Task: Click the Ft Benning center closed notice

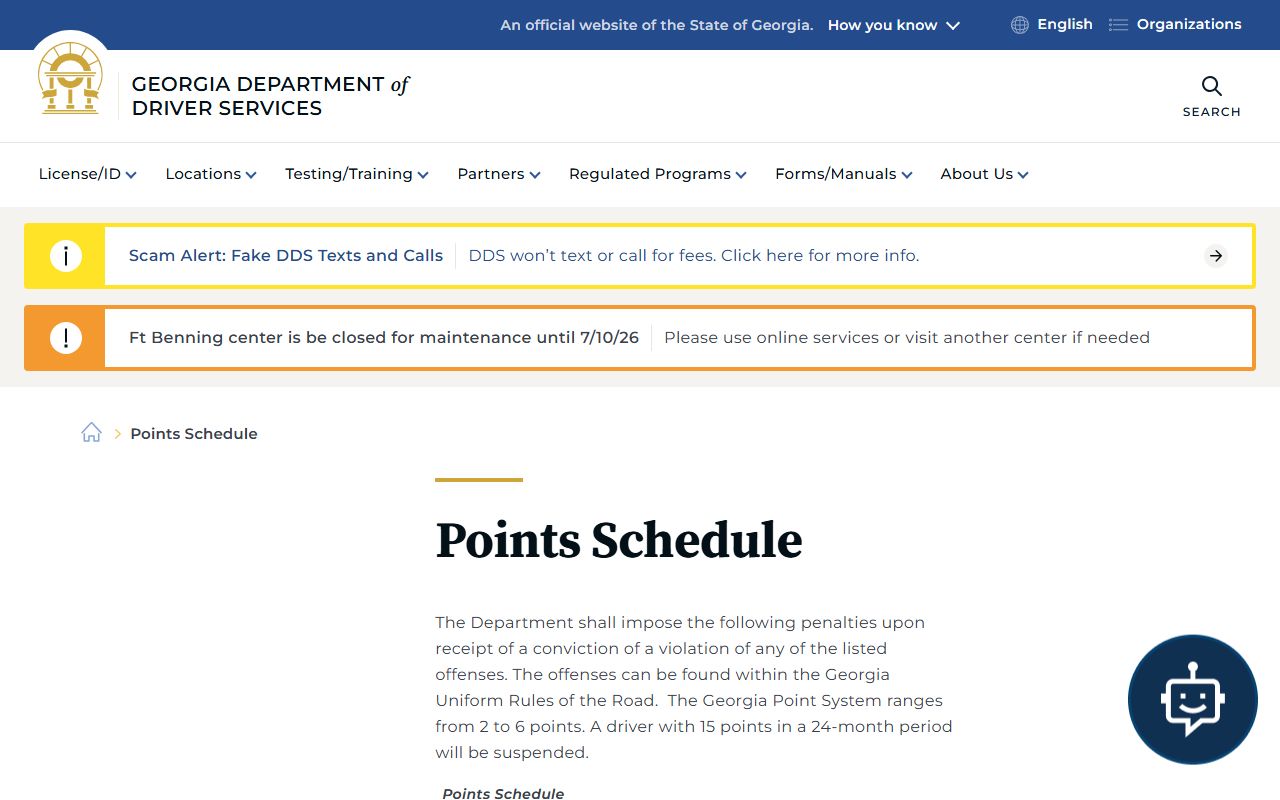Action: [x=384, y=338]
